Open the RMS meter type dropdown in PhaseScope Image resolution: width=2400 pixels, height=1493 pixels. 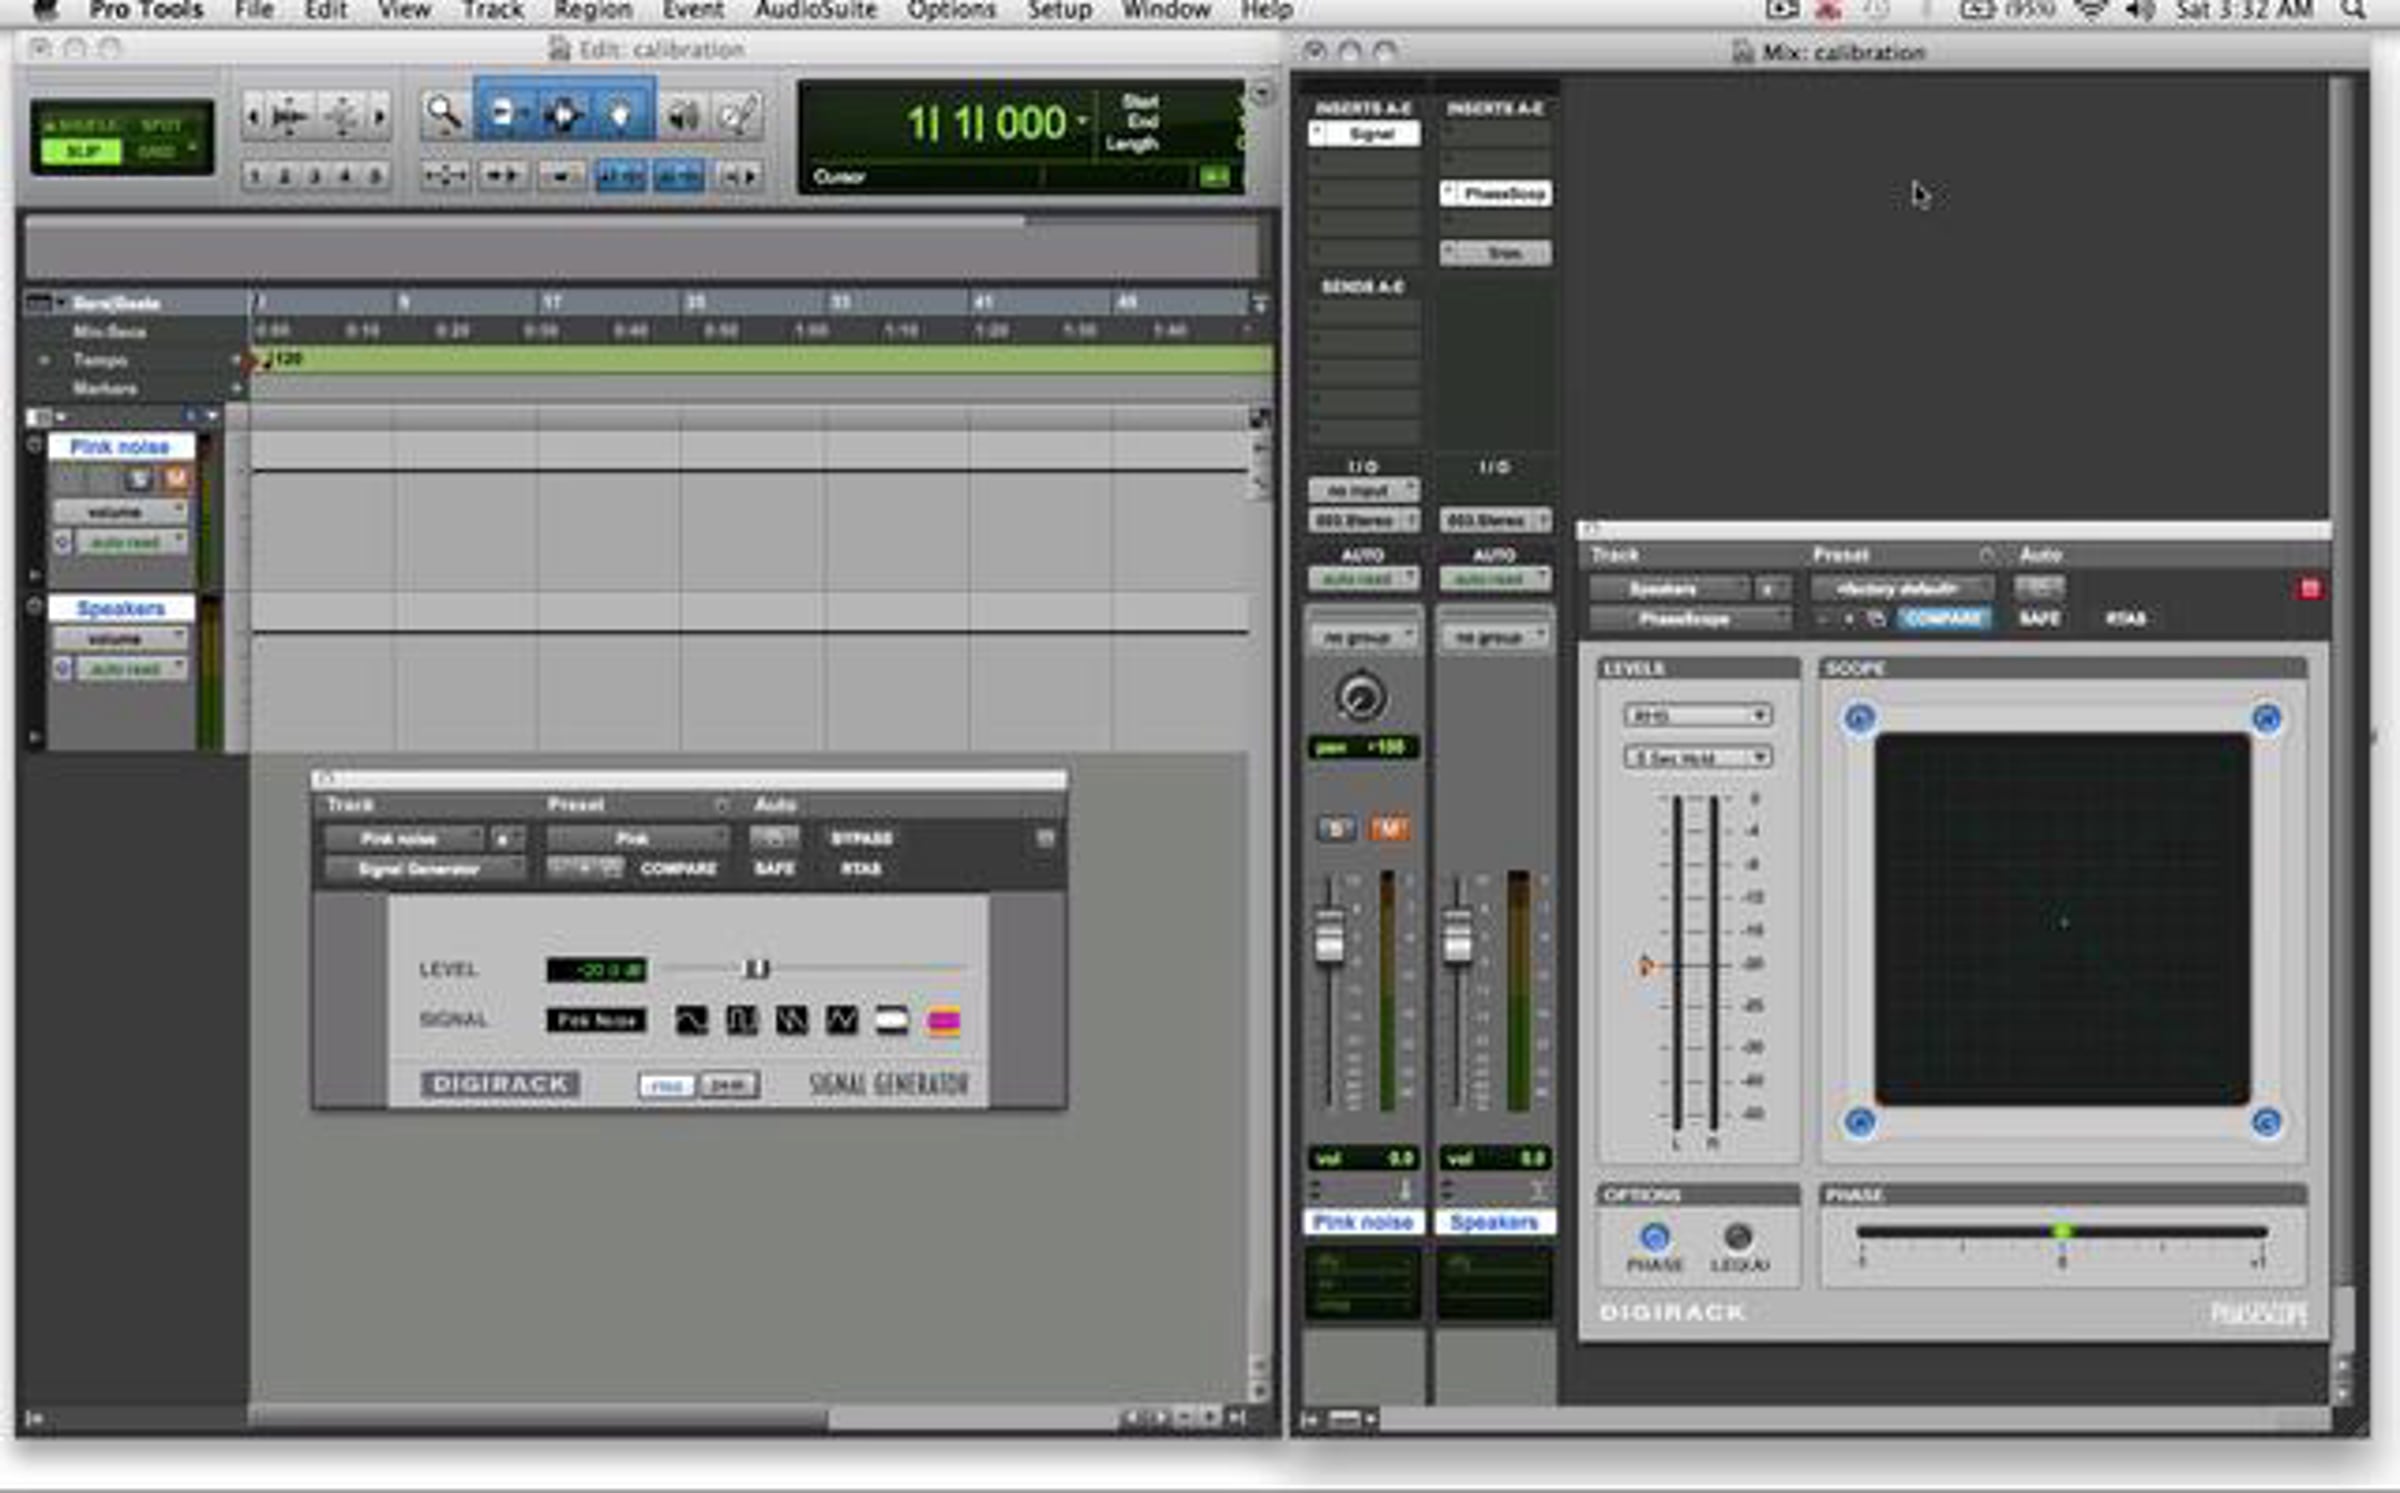click(x=1698, y=715)
